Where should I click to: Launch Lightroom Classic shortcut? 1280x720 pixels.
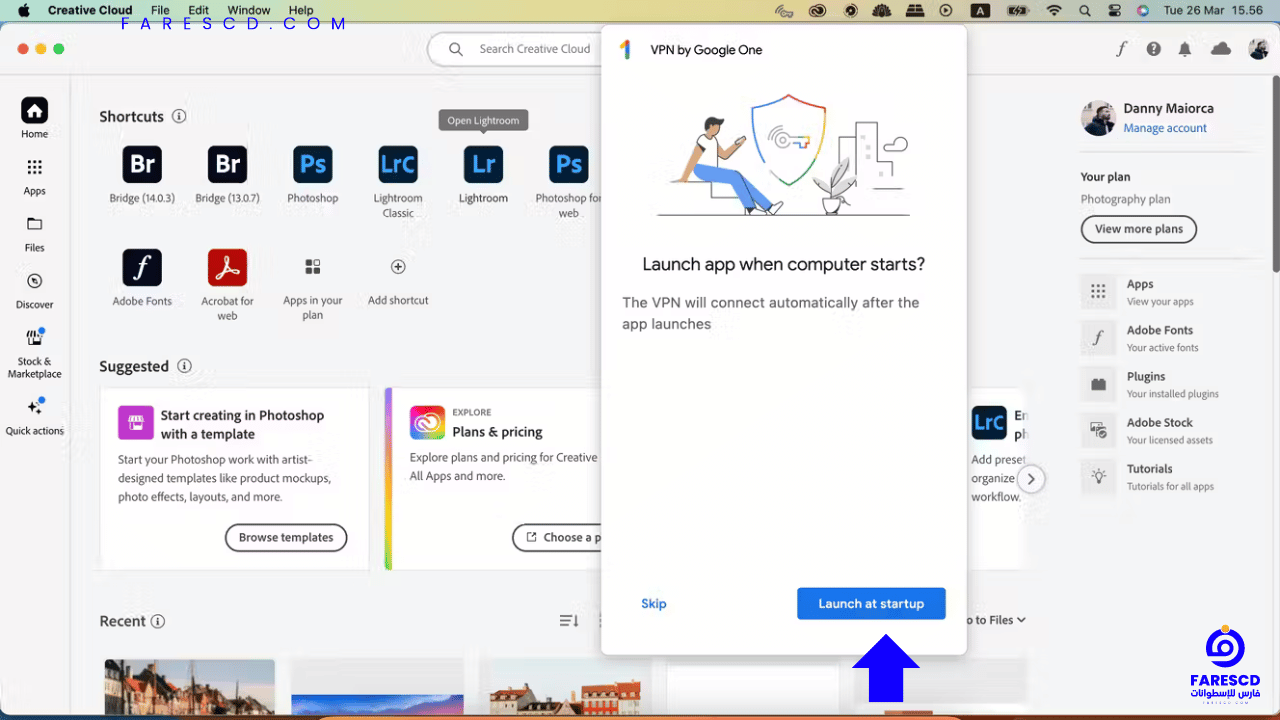pos(398,164)
